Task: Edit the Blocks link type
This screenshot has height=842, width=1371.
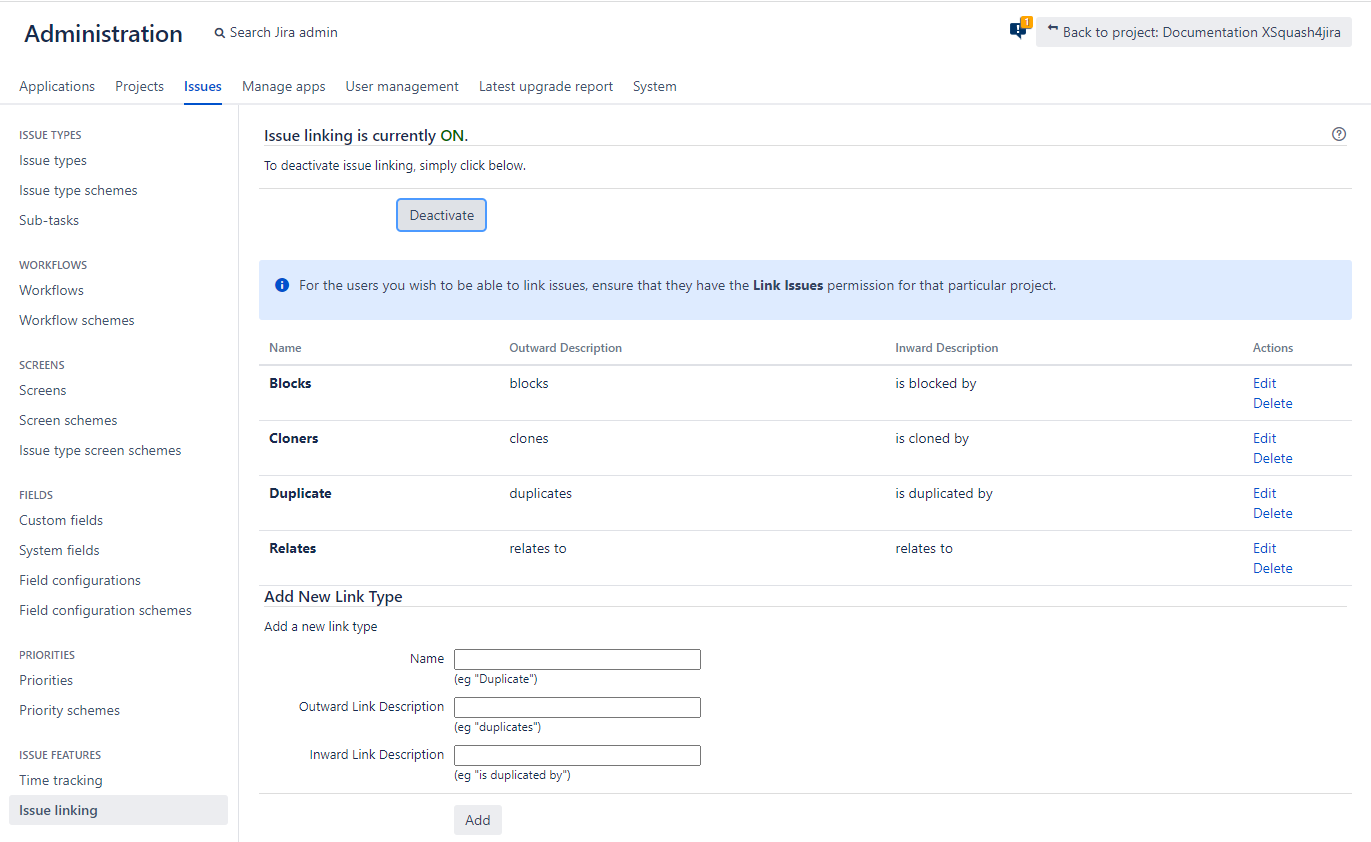Action: click(1264, 383)
